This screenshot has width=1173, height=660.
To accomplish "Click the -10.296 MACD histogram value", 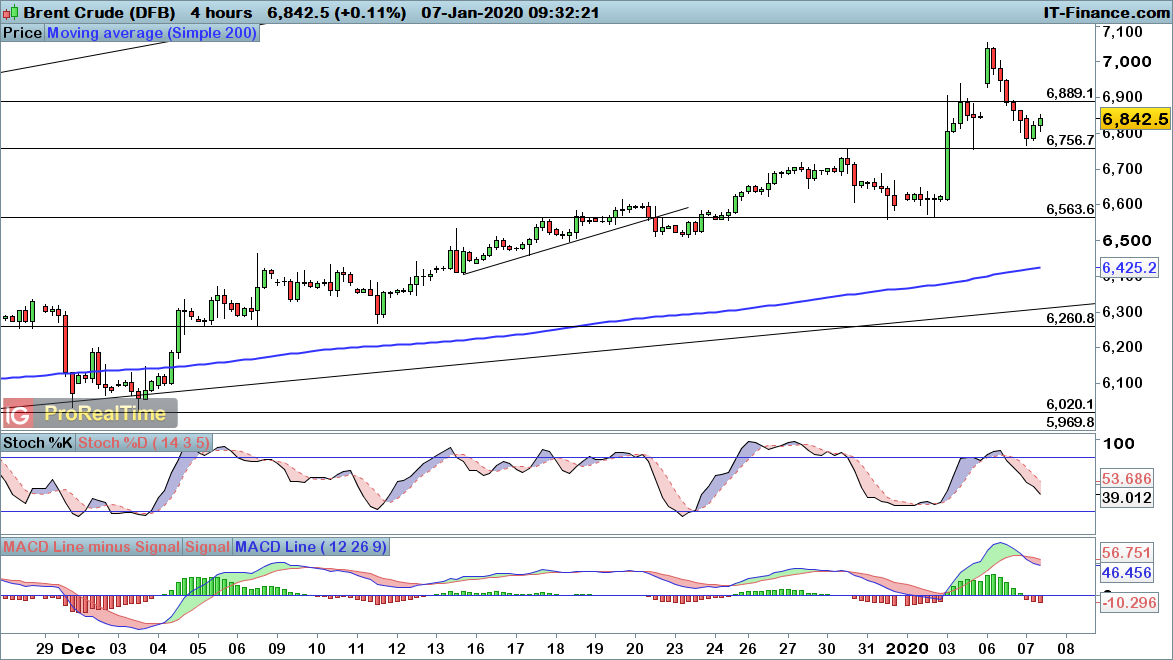I will tap(1128, 602).
